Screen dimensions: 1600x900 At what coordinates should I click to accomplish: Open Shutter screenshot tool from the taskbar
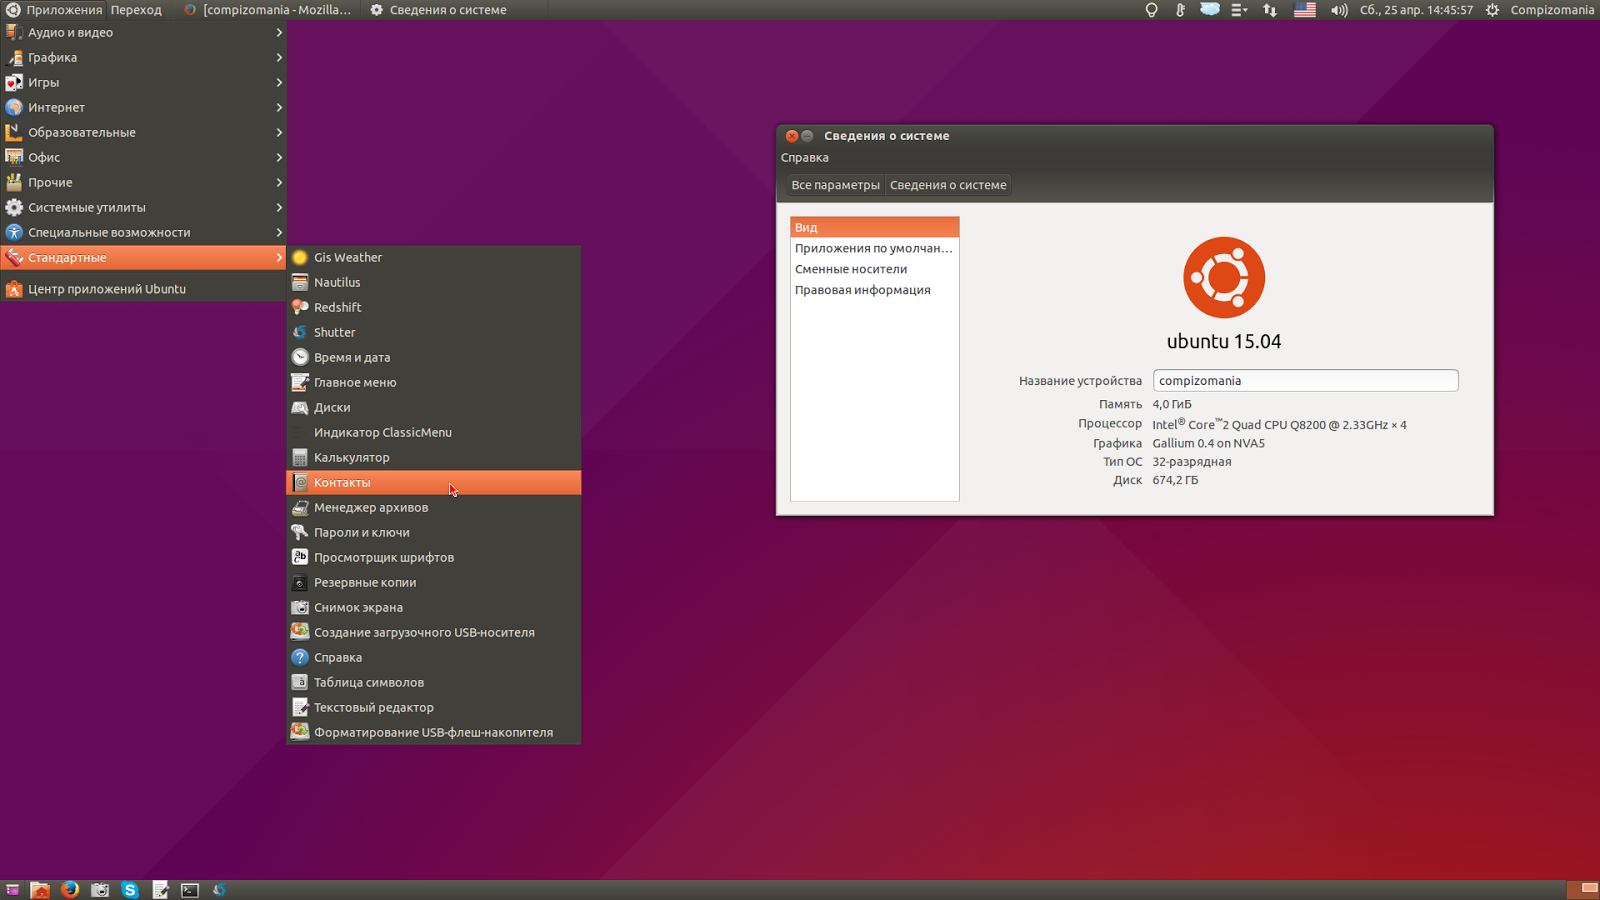click(x=100, y=888)
